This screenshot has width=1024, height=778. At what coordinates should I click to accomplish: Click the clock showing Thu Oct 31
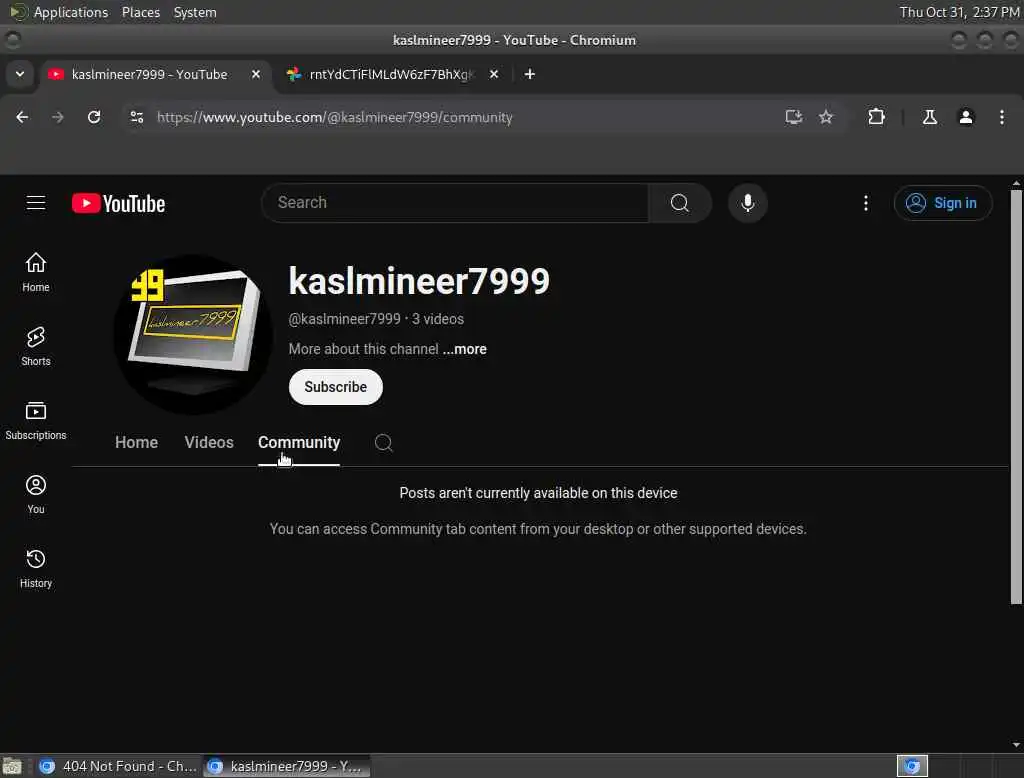959,12
